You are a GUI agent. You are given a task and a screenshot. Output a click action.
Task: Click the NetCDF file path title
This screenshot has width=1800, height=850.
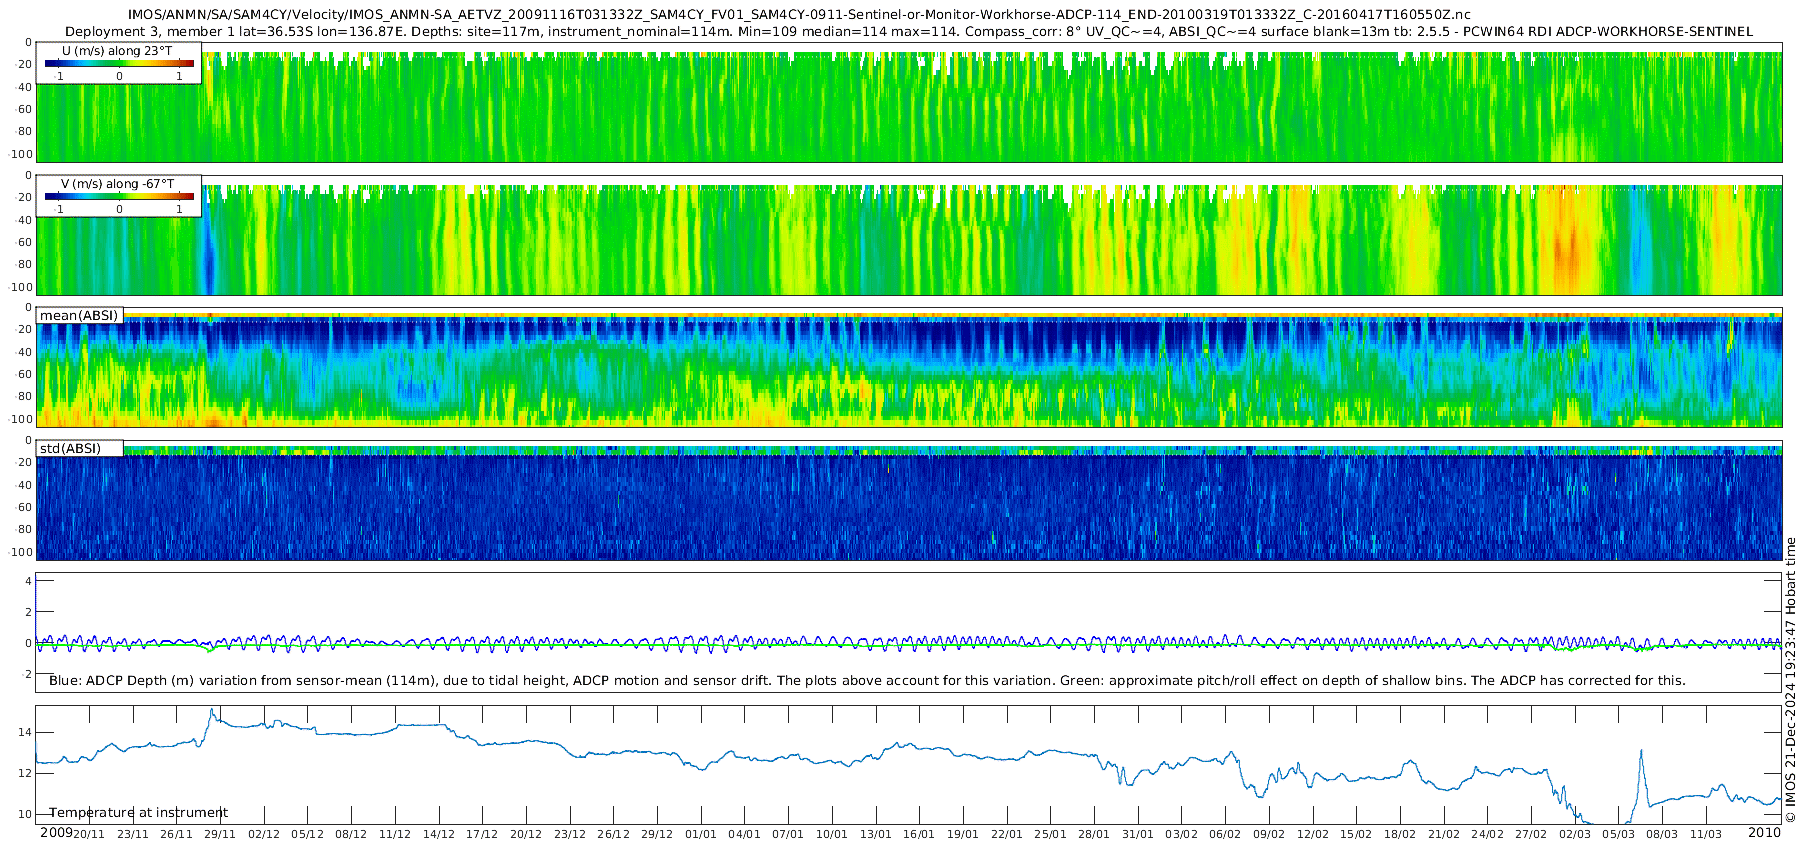799,15
